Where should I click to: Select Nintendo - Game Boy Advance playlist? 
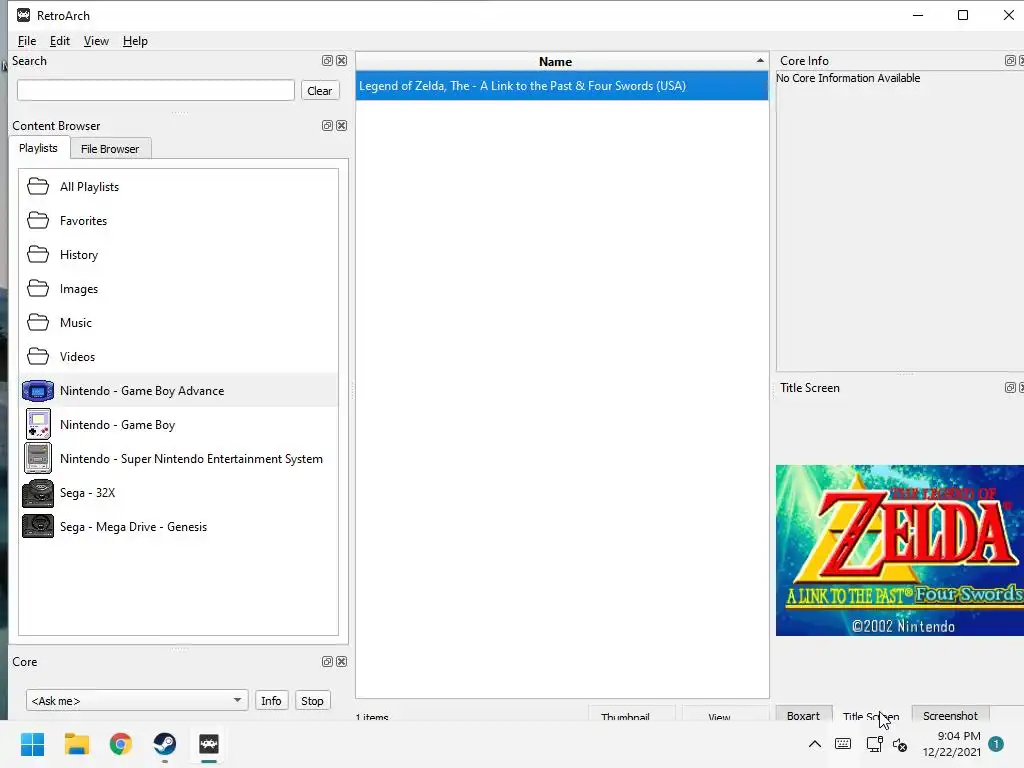point(178,391)
